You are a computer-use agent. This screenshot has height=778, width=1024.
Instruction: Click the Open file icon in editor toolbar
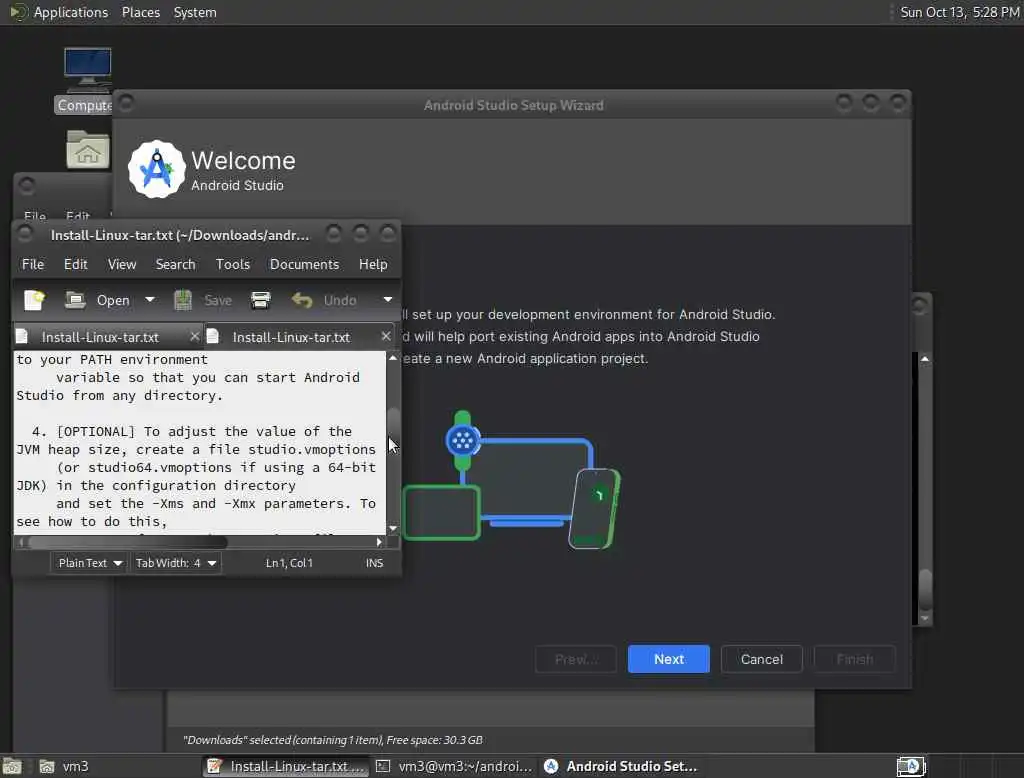(x=75, y=300)
